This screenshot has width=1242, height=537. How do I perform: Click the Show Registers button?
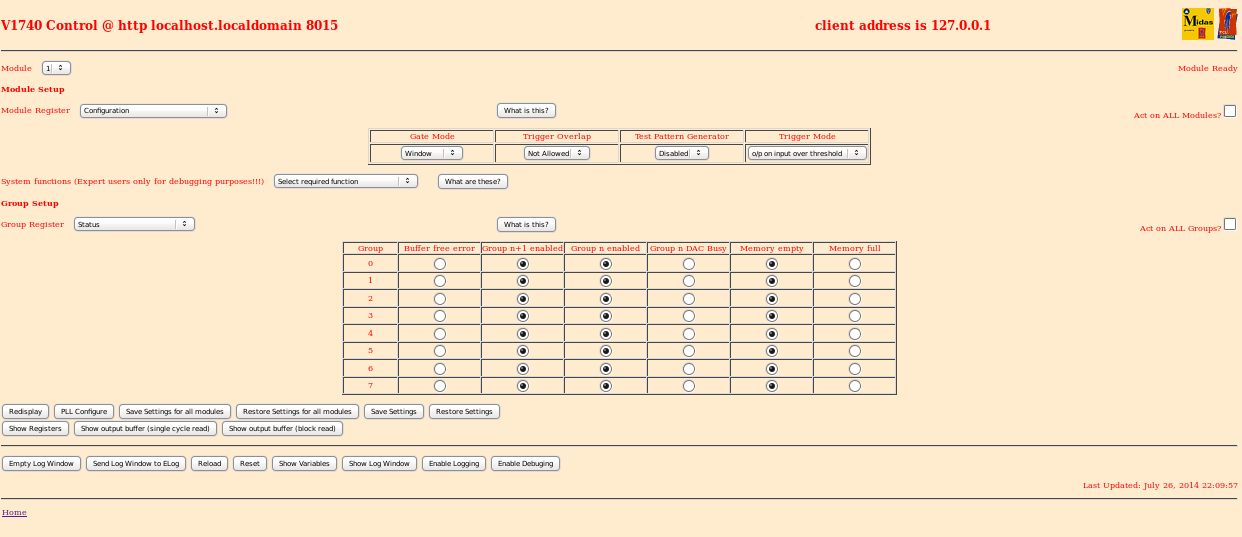coord(36,428)
